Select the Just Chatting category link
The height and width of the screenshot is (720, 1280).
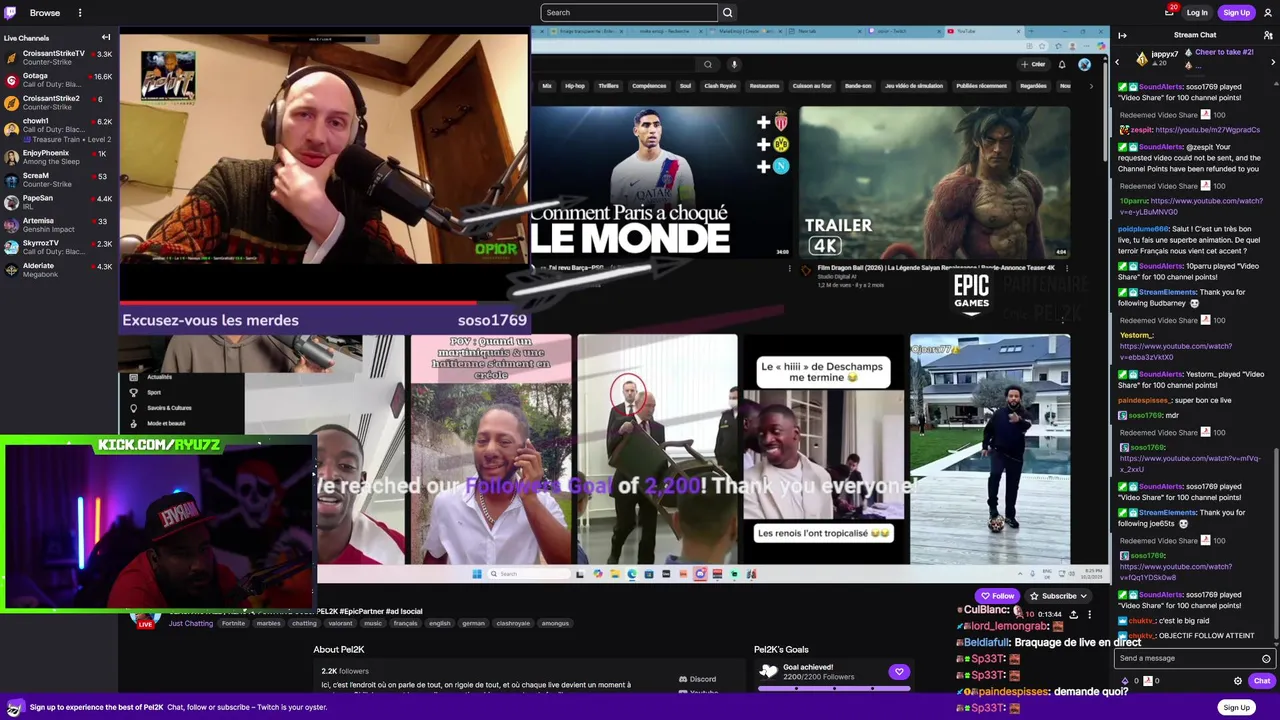[191, 623]
